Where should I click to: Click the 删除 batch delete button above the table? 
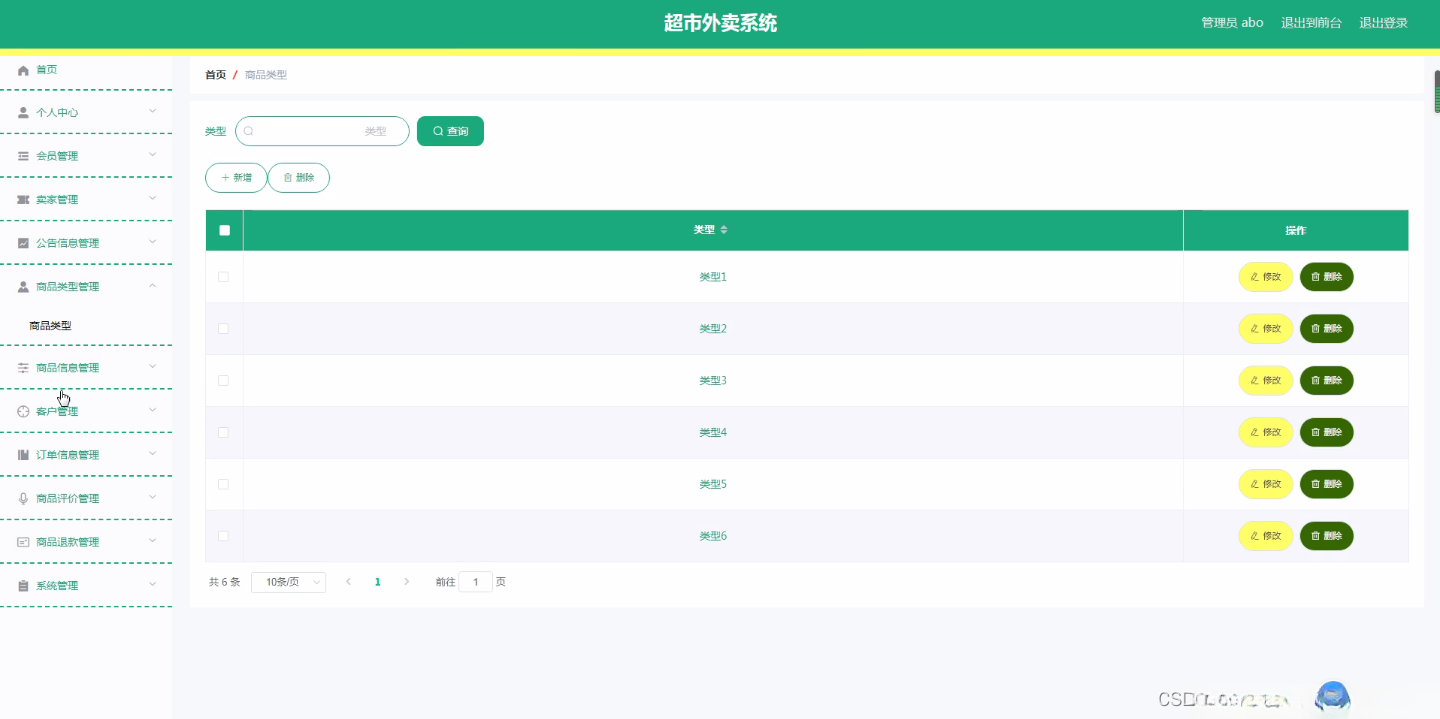point(299,178)
